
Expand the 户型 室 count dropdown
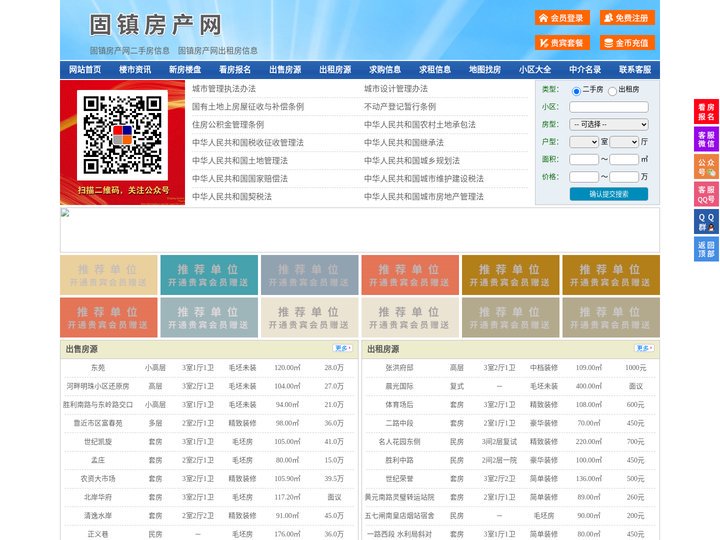584,142
